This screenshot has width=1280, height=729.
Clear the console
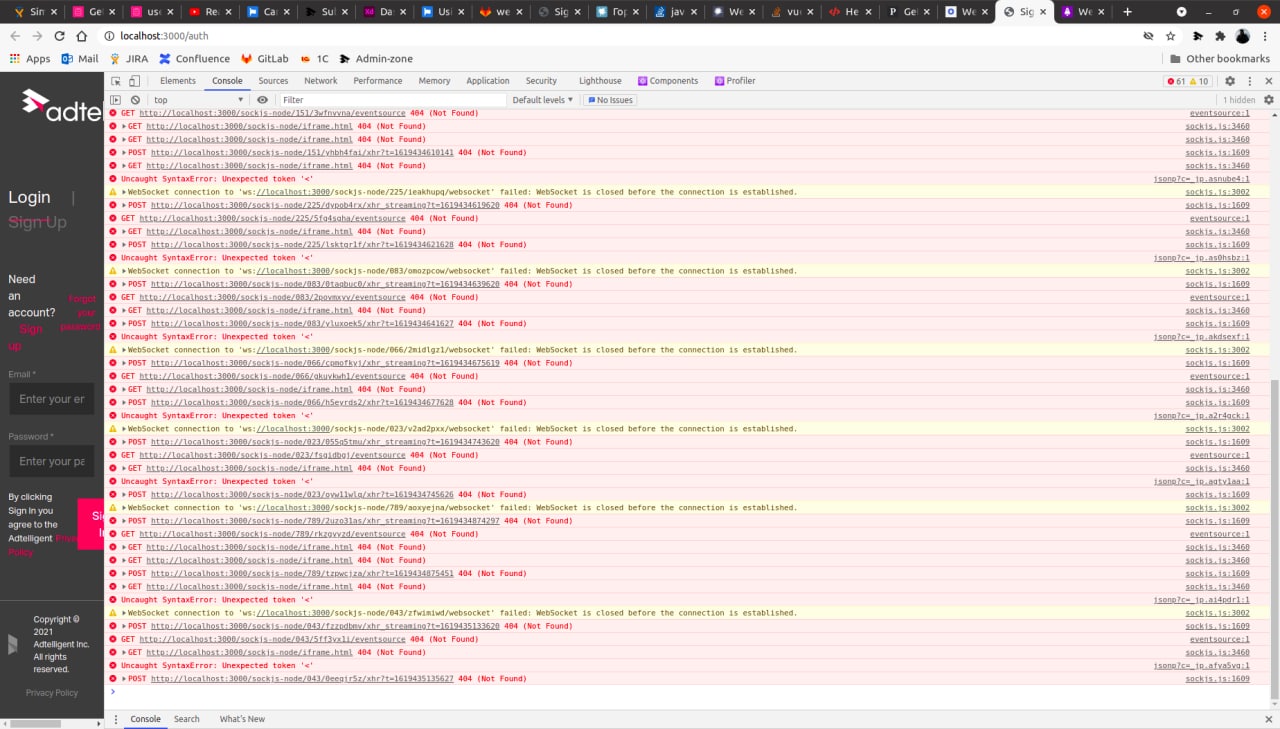135,100
